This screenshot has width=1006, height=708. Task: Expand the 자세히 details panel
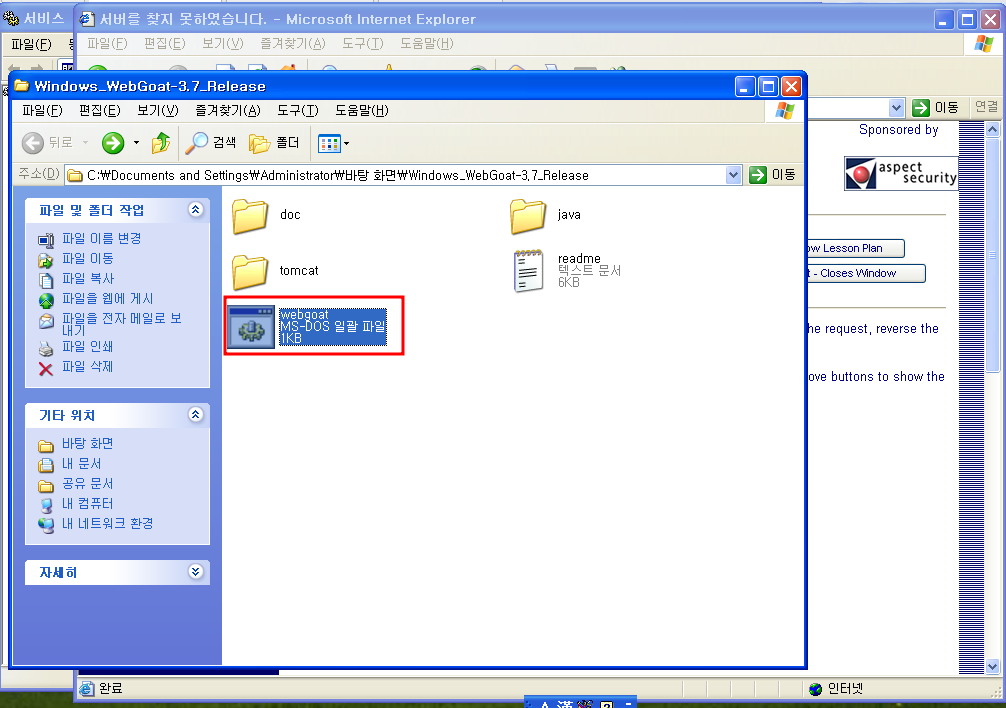(x=196, y=571)
